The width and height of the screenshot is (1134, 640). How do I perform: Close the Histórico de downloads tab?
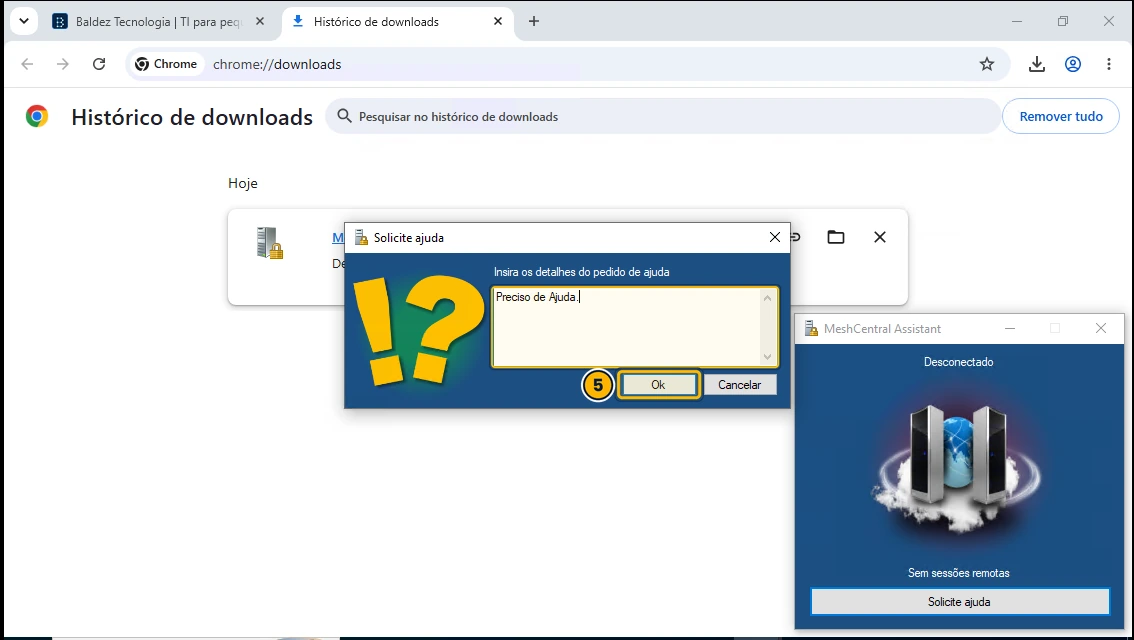(x=498, y=22)
